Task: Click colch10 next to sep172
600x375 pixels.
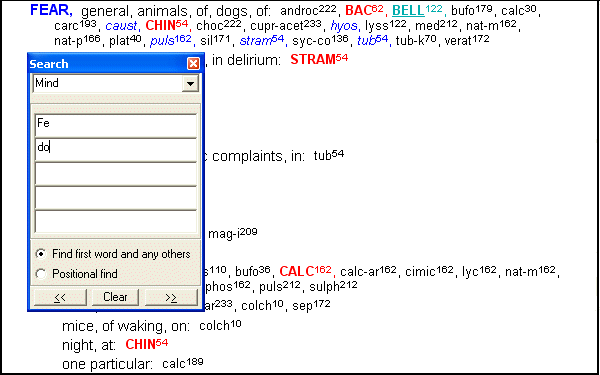Action: 262,306
